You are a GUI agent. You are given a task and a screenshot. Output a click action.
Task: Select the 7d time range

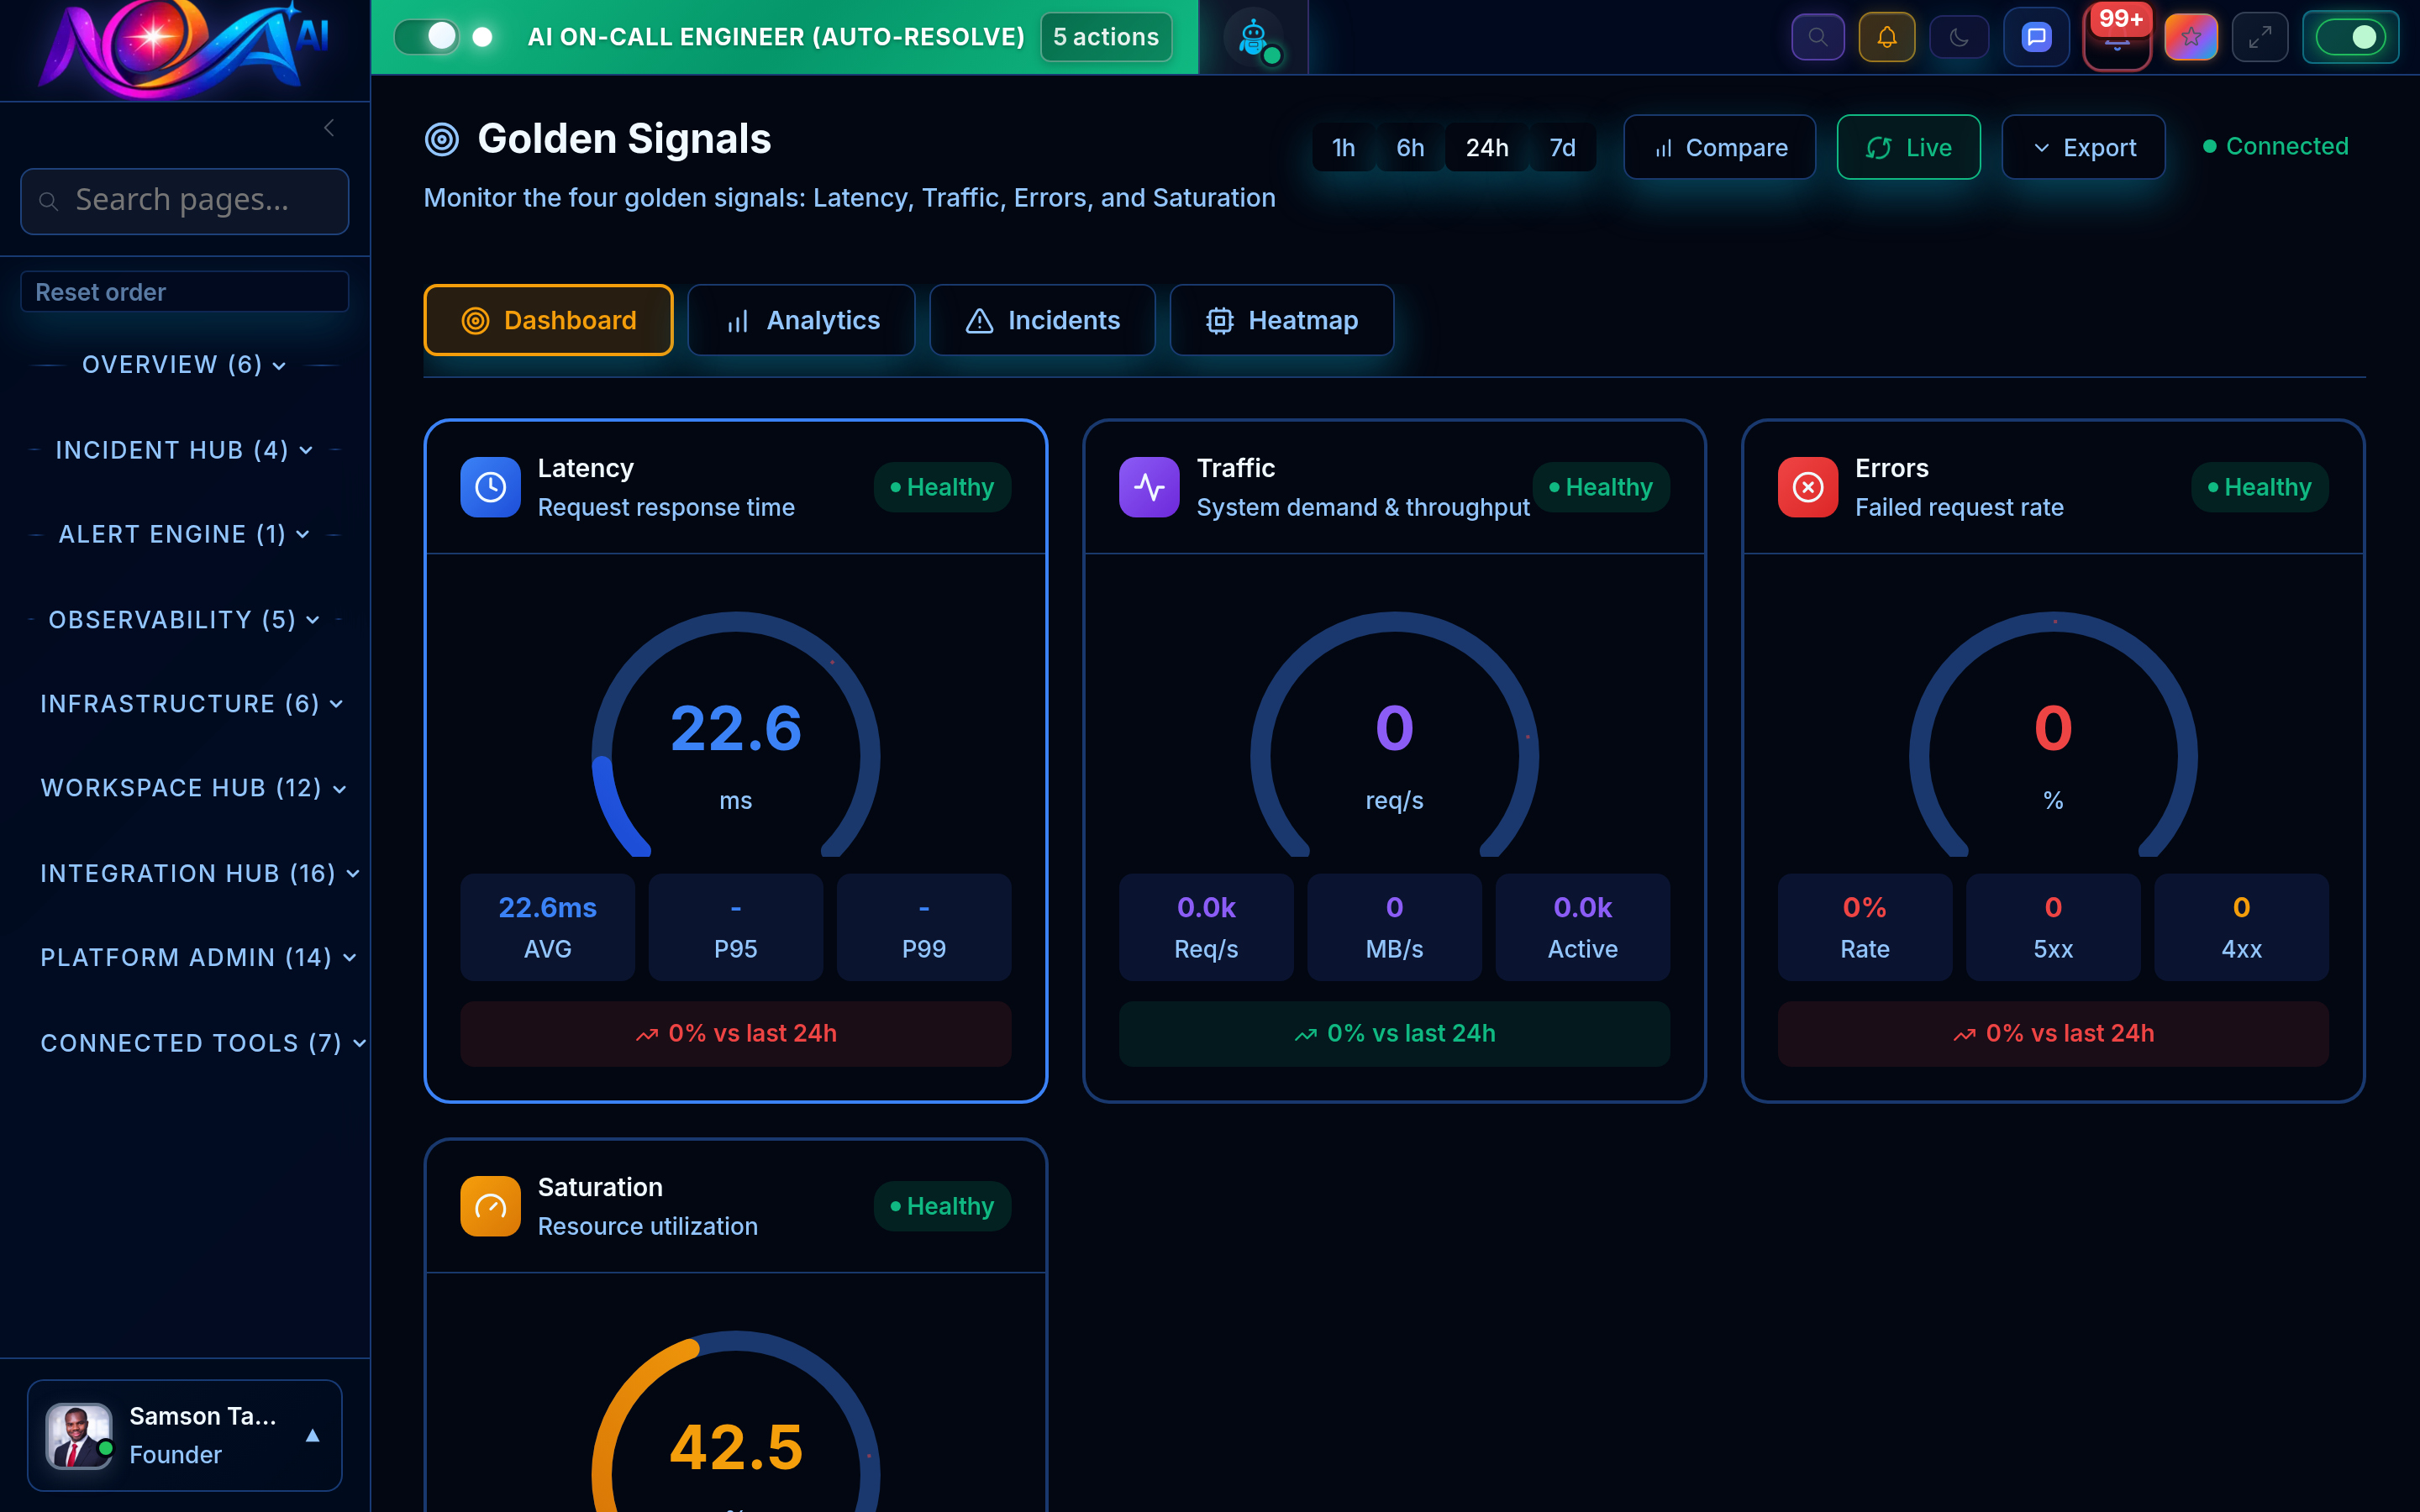[x=1562, y=146]
